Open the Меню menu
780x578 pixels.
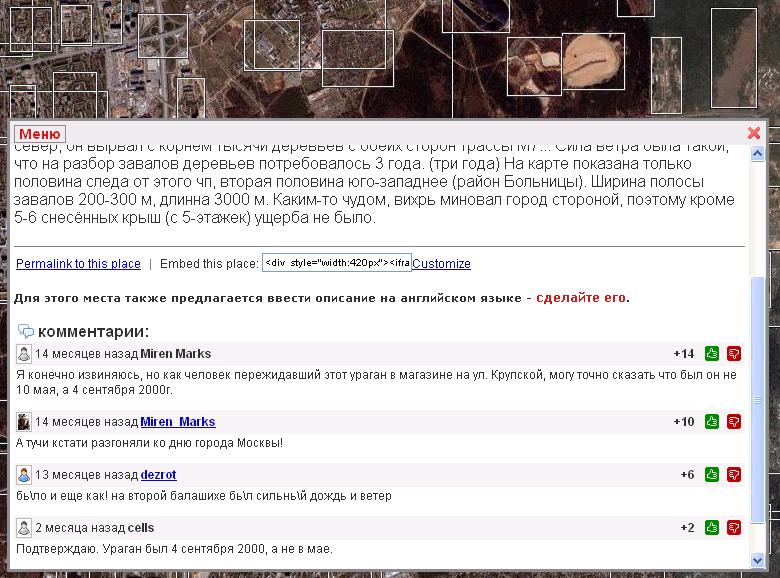click(x=40, y=134)
